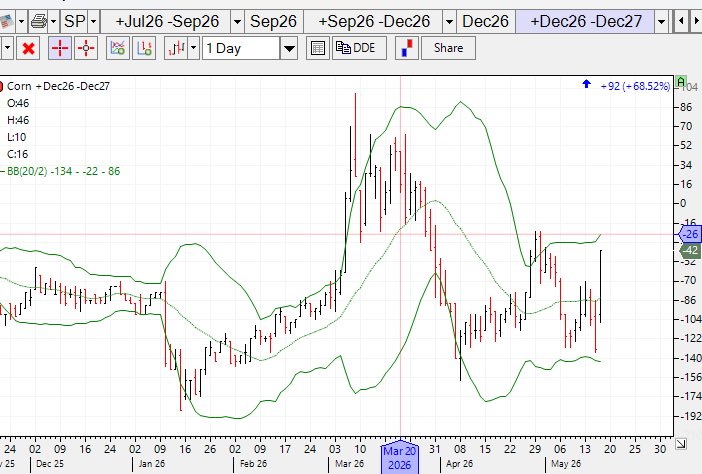Click the BB(20/2) indicator label

click(64, 171)
